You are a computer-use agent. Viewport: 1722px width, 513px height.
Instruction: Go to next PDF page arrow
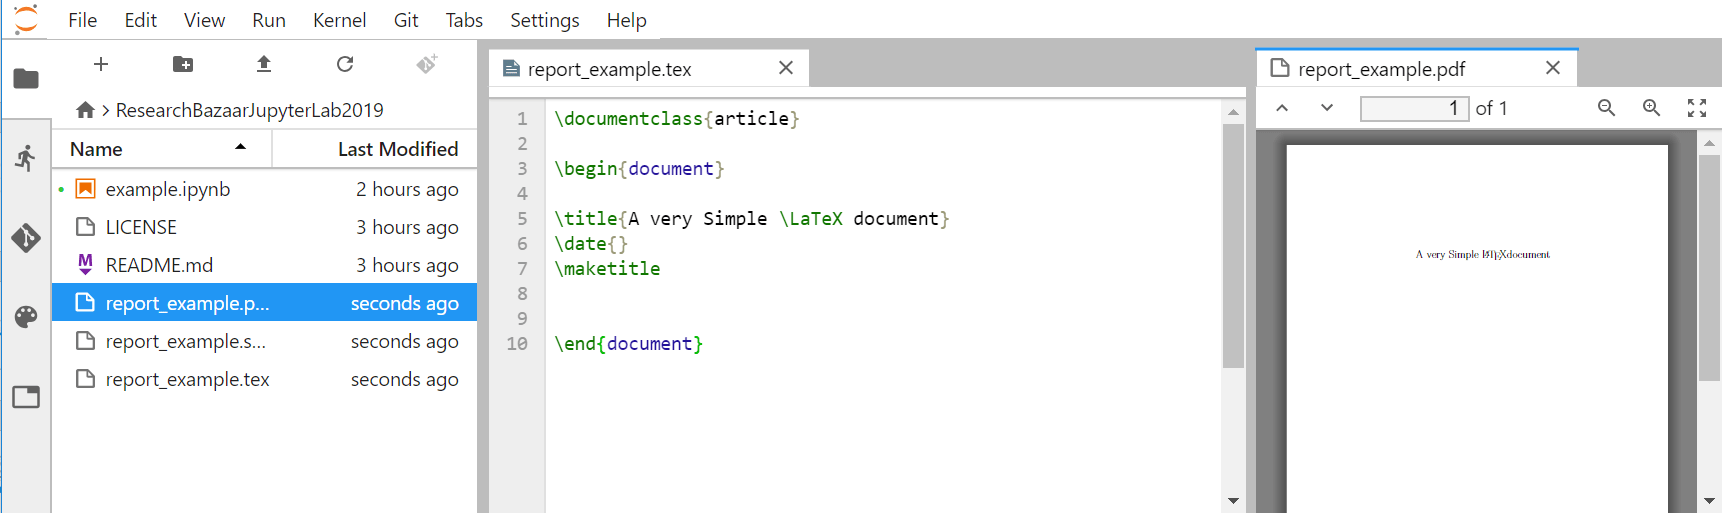pyautogui.click(x=1327, y=108)
